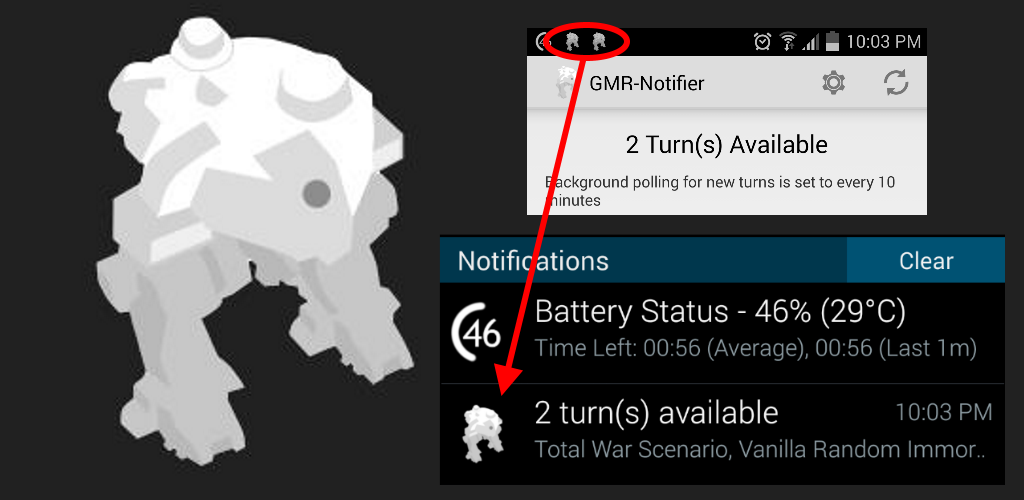This screenshot has width=1024, height=500.
Task: Tap the robot icon beside turns notification
Action: click(x=483, y=433)
